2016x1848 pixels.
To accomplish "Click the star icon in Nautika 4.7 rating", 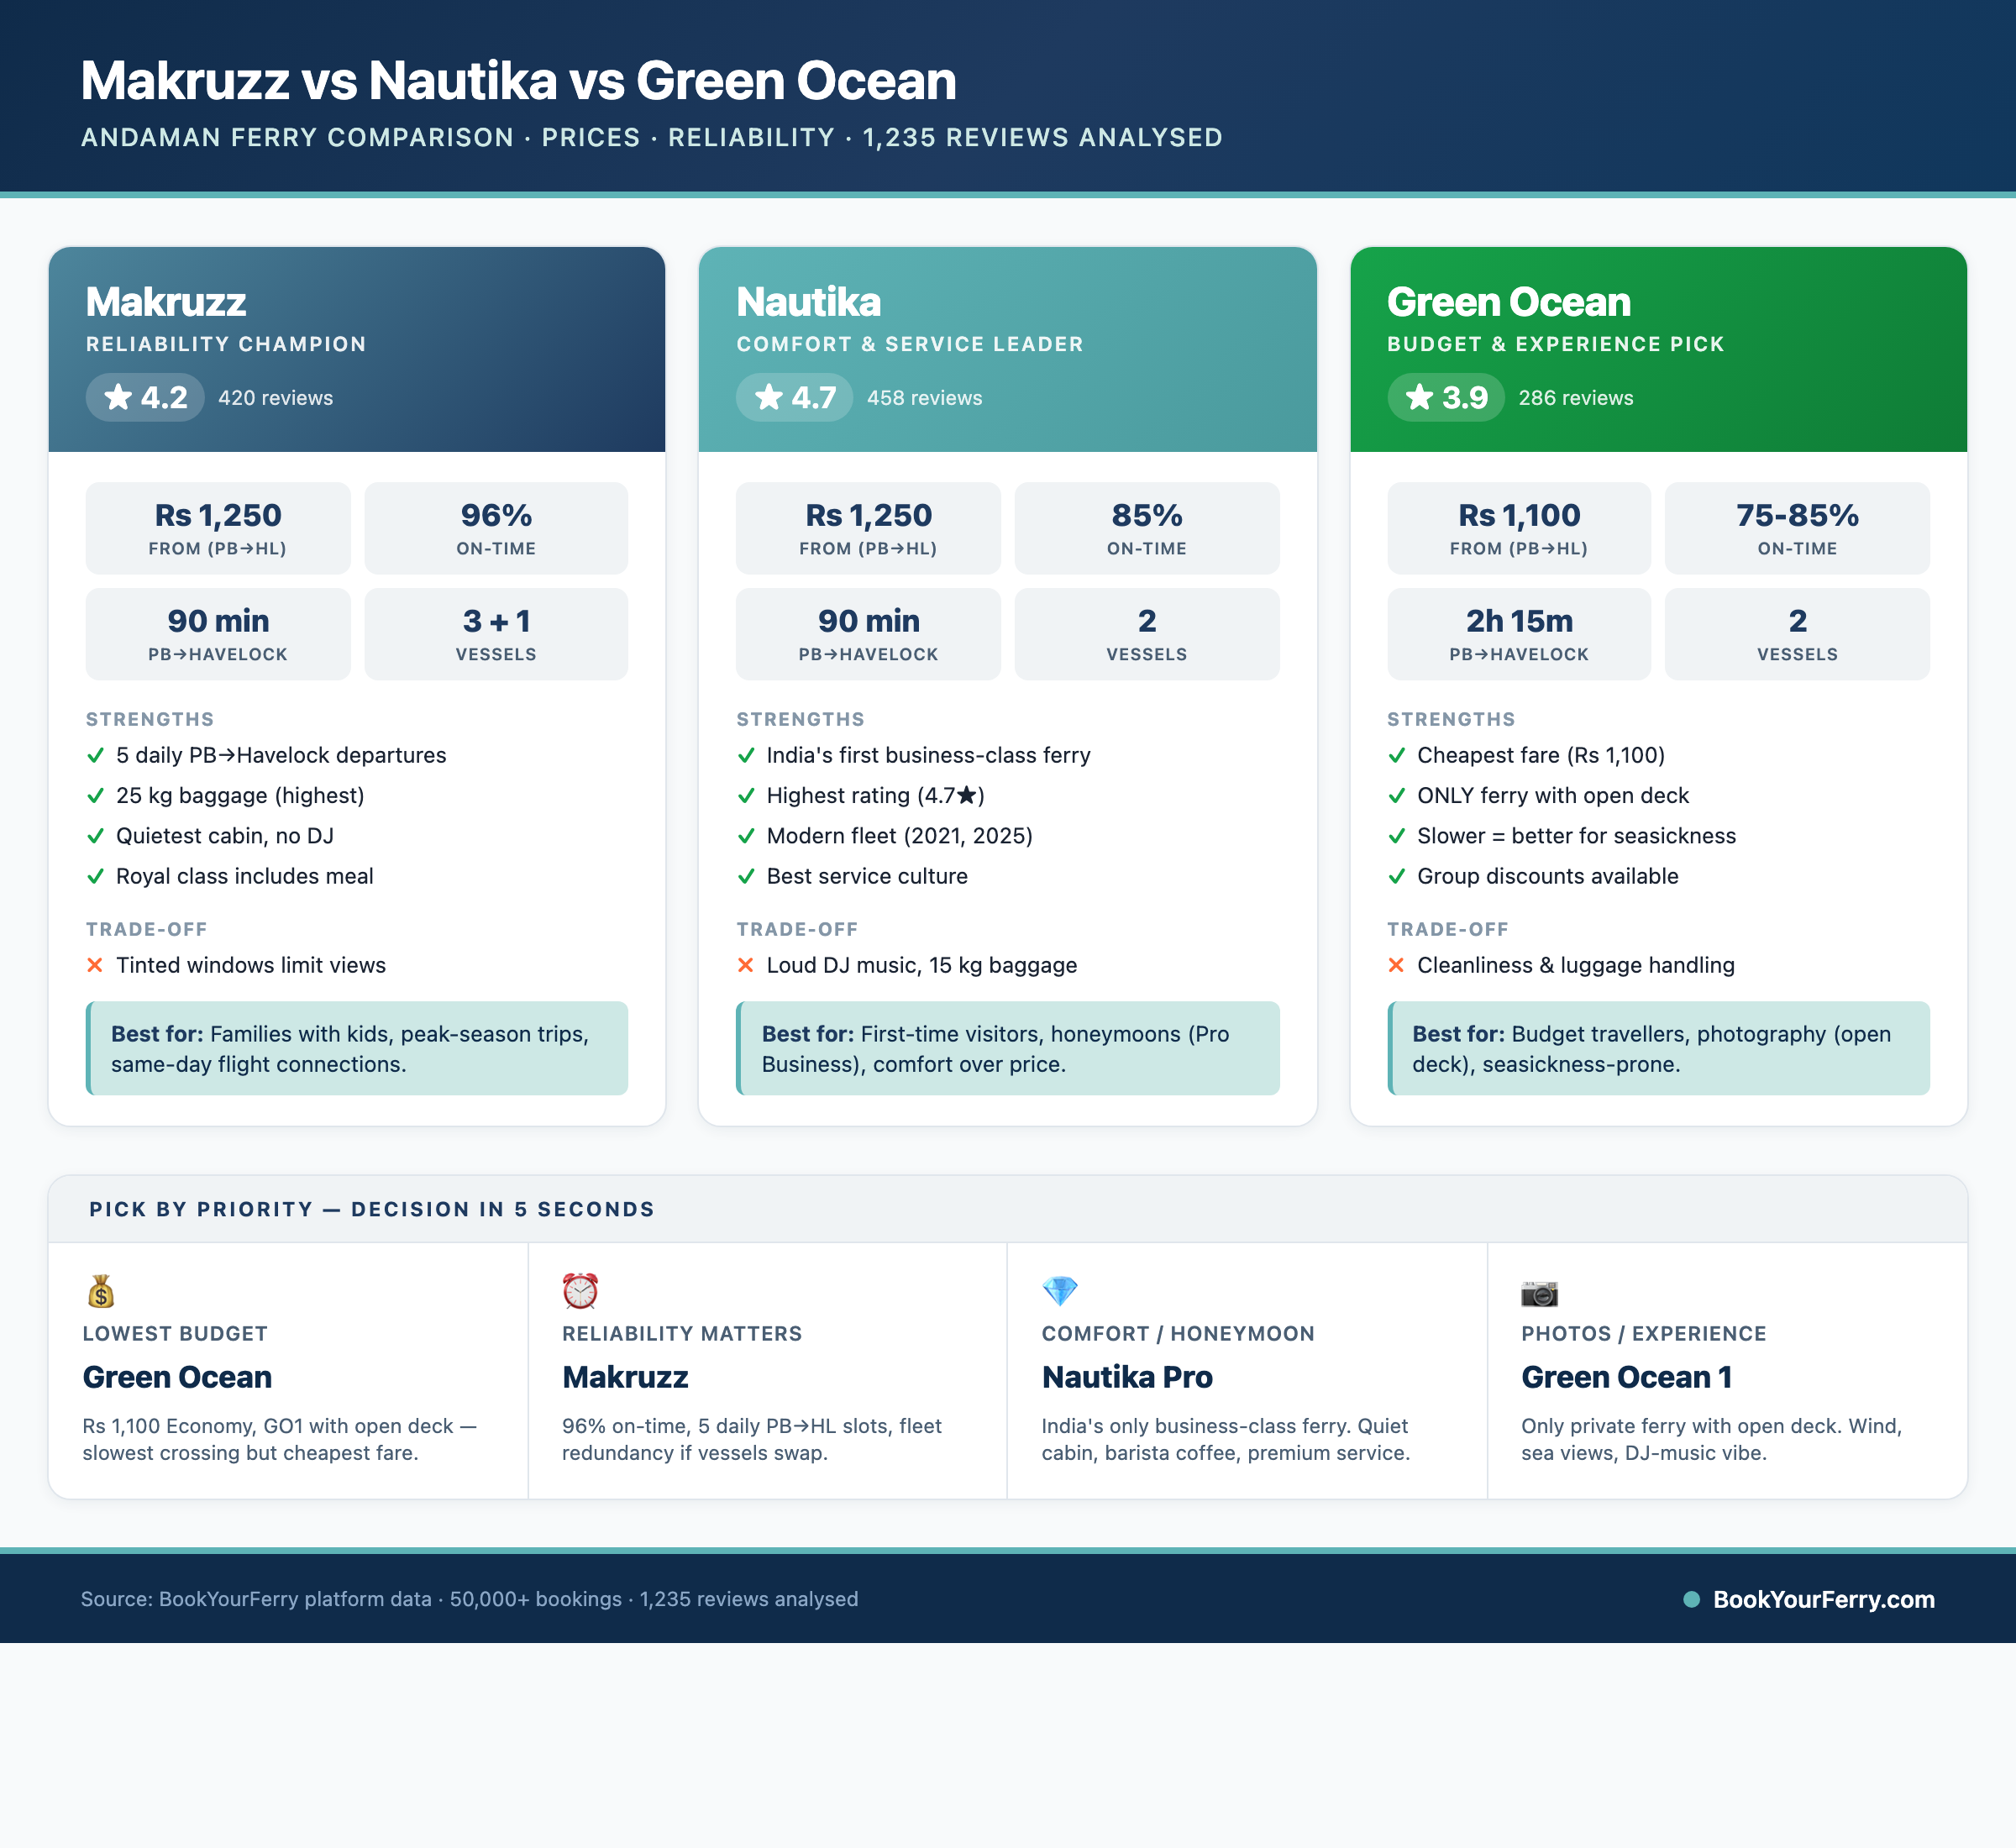I will (768, 397).
